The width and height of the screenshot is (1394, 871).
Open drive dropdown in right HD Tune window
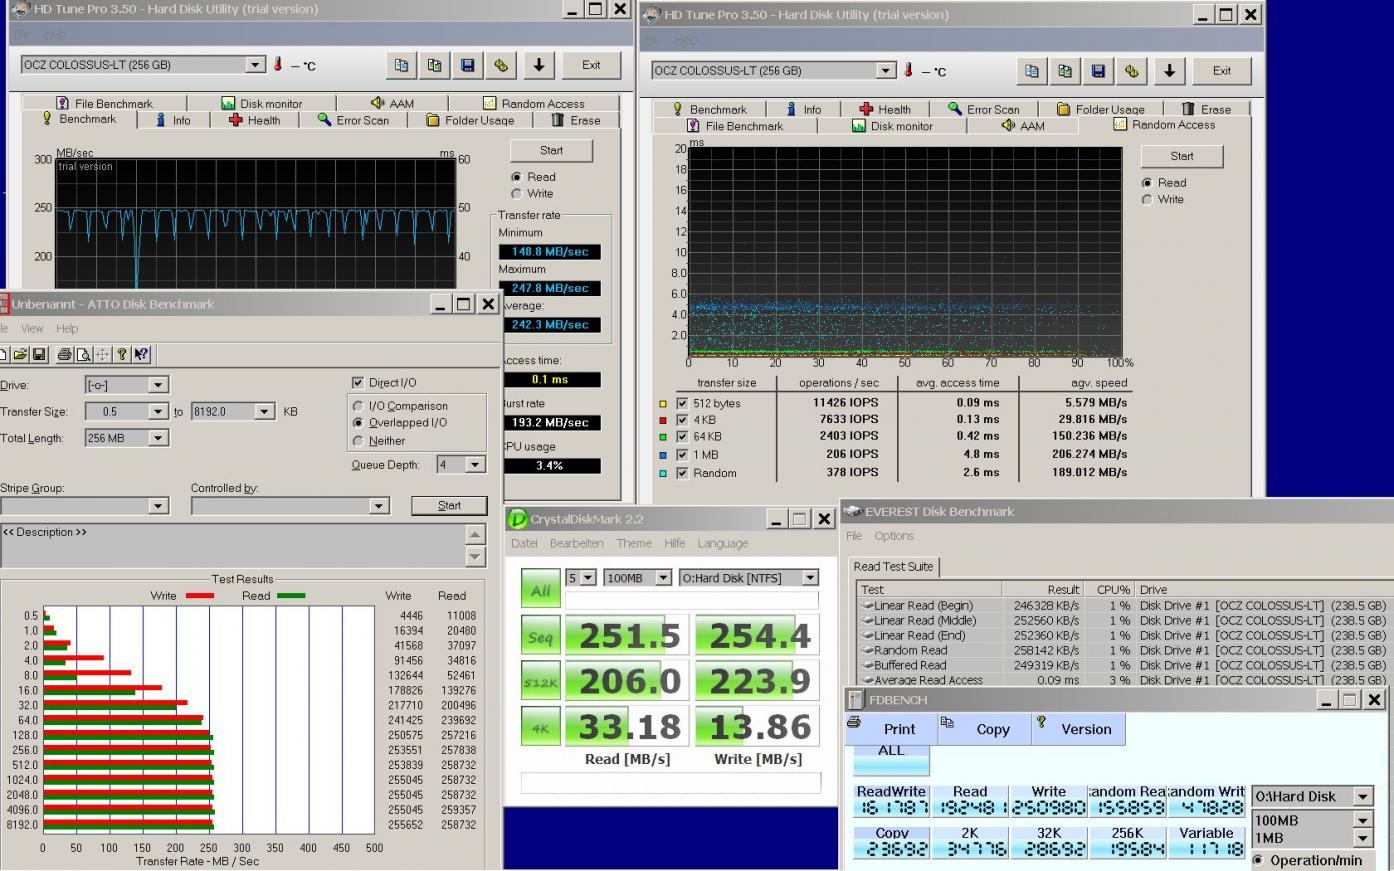click(886, 71)
